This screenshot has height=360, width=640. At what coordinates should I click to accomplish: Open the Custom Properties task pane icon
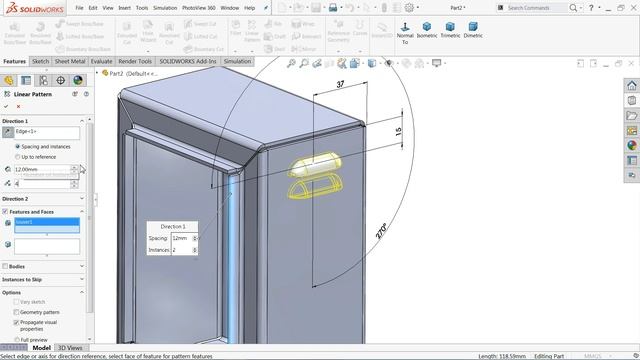[632, 160]
